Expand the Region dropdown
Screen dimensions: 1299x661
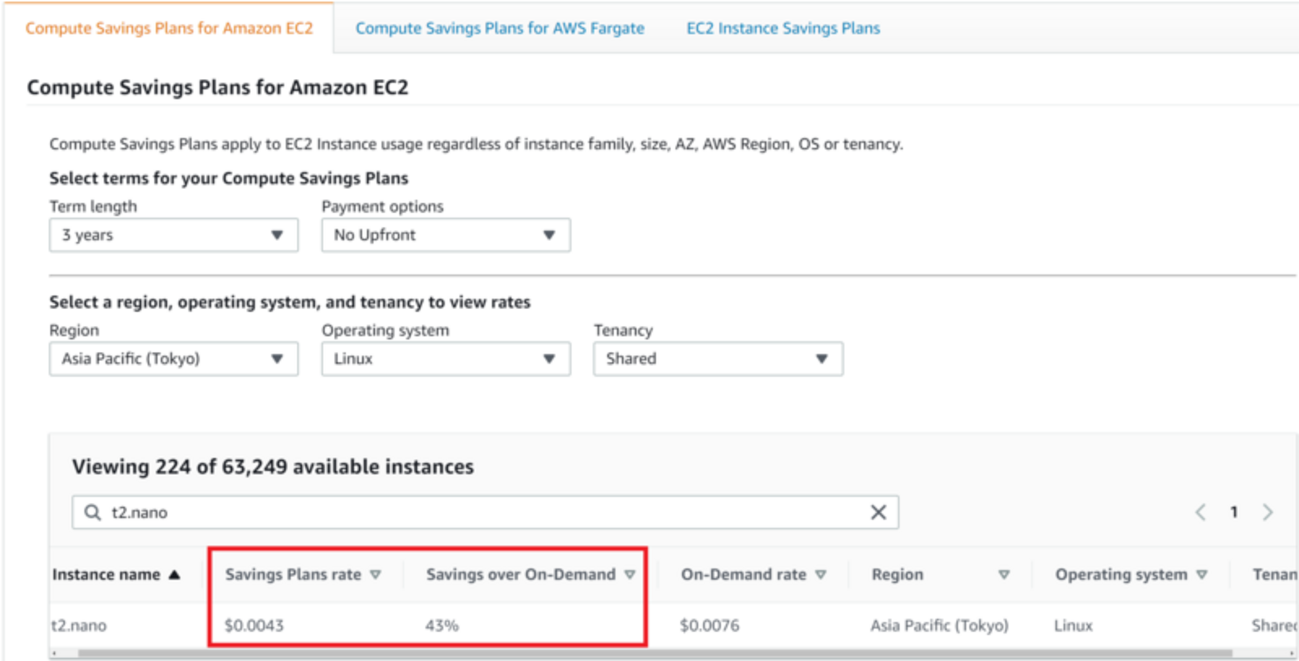pos(173,359)
